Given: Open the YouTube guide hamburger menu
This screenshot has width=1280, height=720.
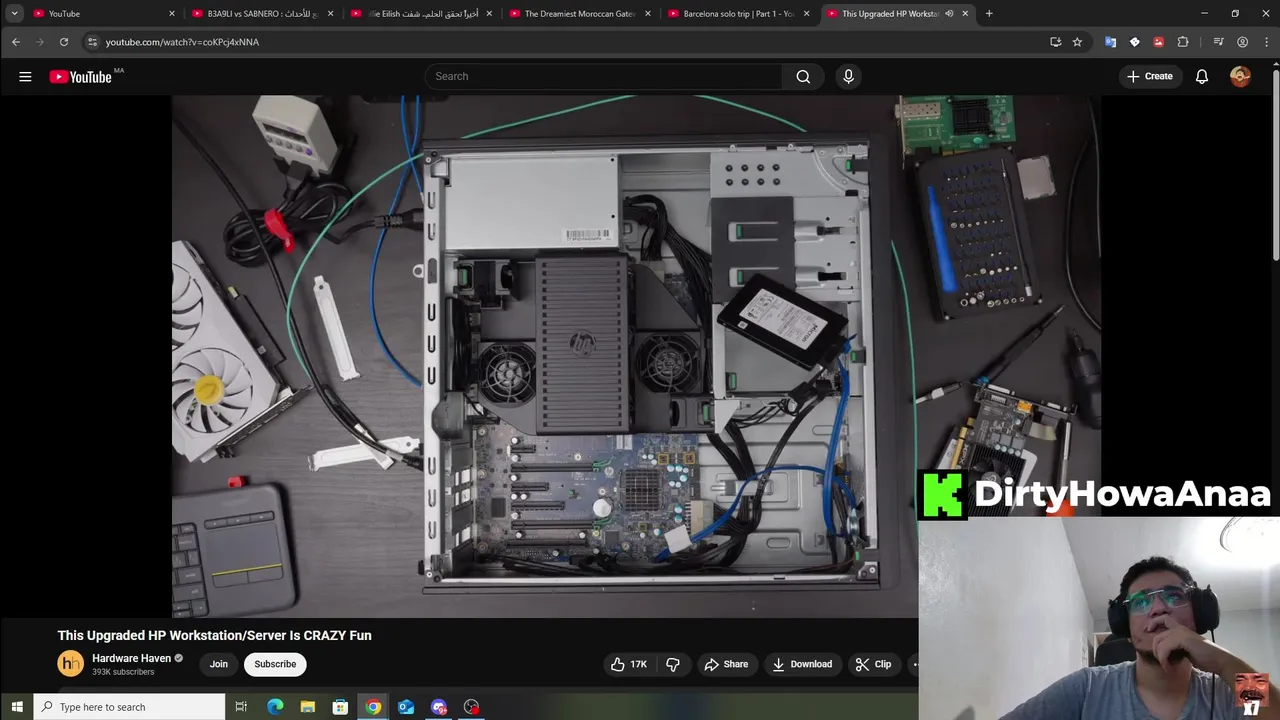Looking at the screenshot, I should click(25, 76).
